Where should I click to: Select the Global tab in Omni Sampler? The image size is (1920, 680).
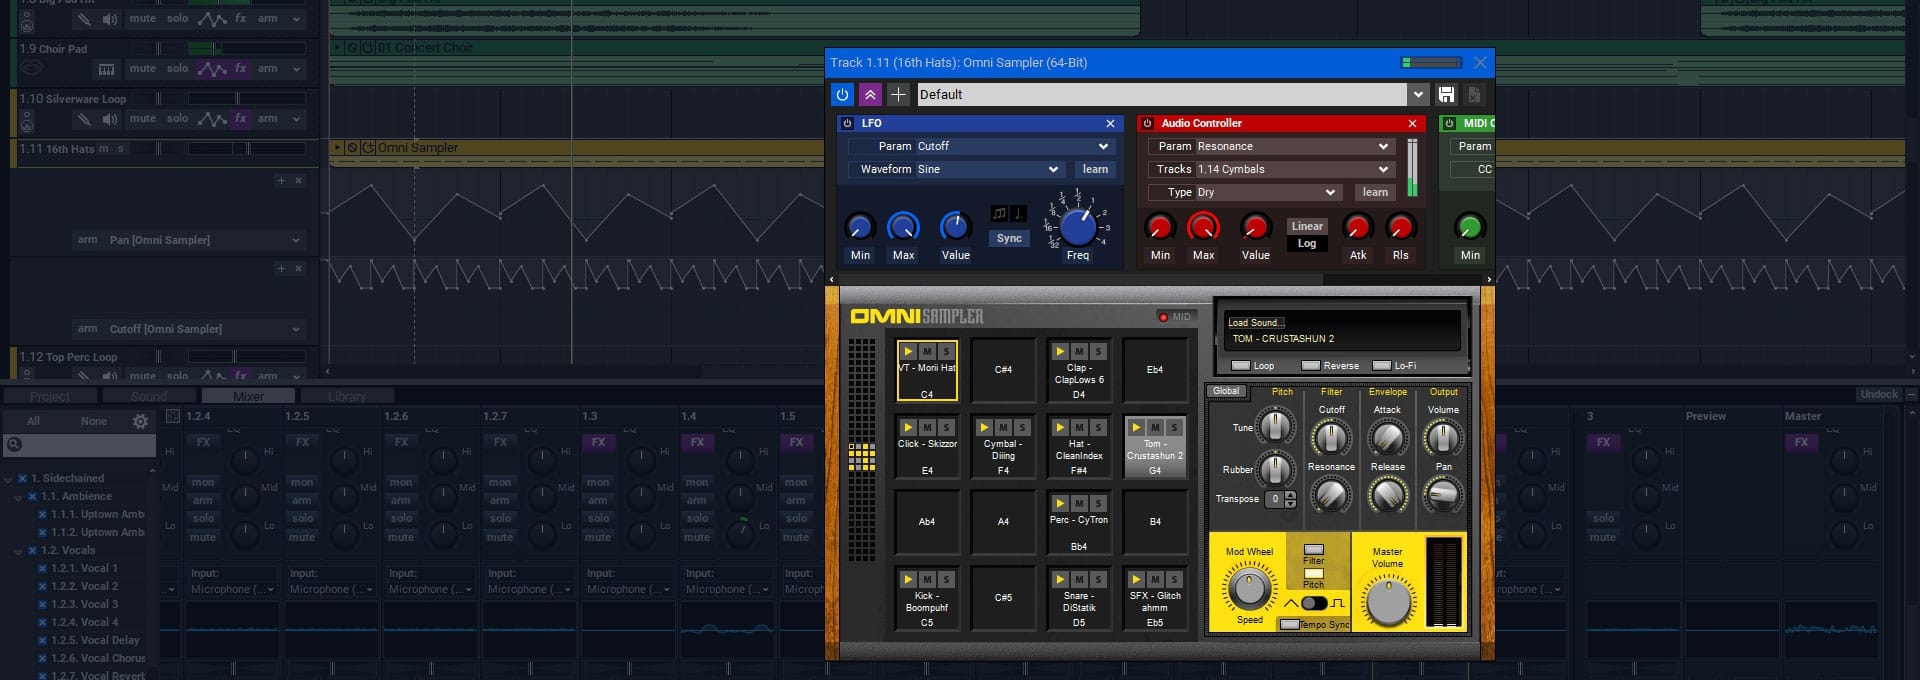(1226, 391)
